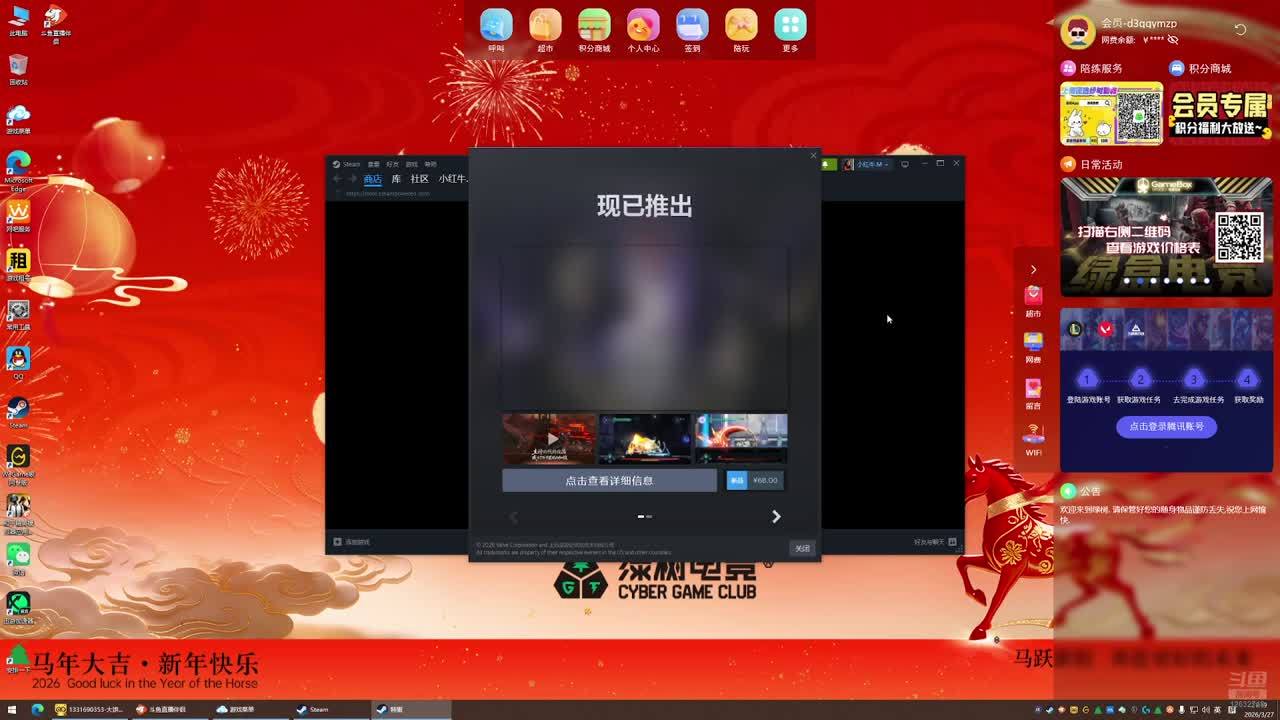This screenshot has width=1280, height=720.
Task: Open 此电脑 This PC desktop icon
Action: (x=18, y=20)
